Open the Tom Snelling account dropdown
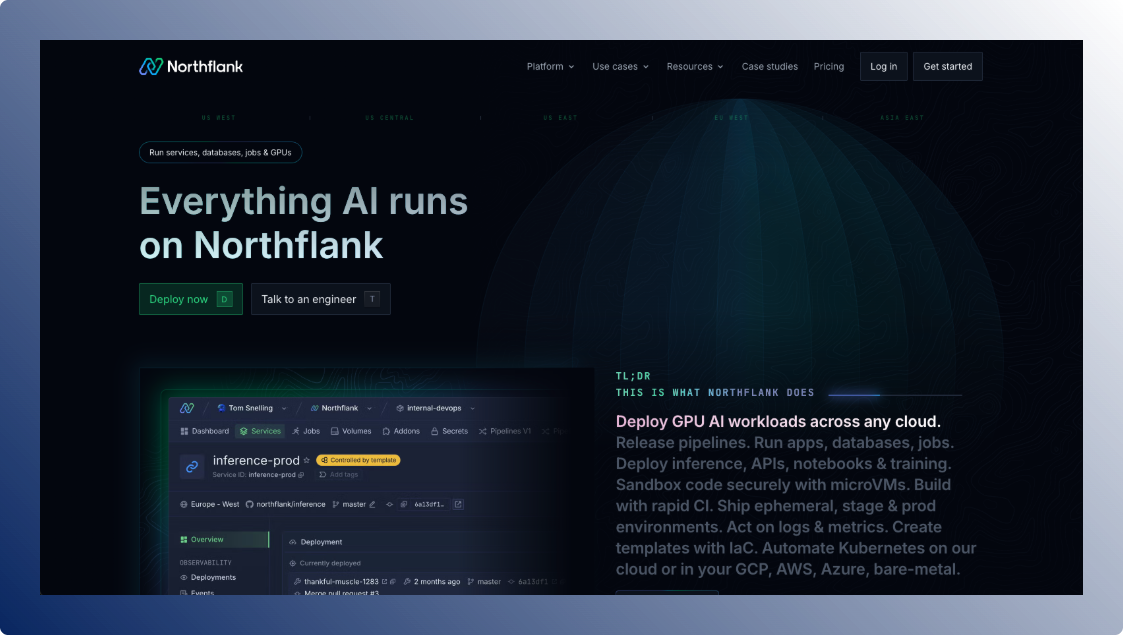Screen dimensions: 1123x635 284,409
